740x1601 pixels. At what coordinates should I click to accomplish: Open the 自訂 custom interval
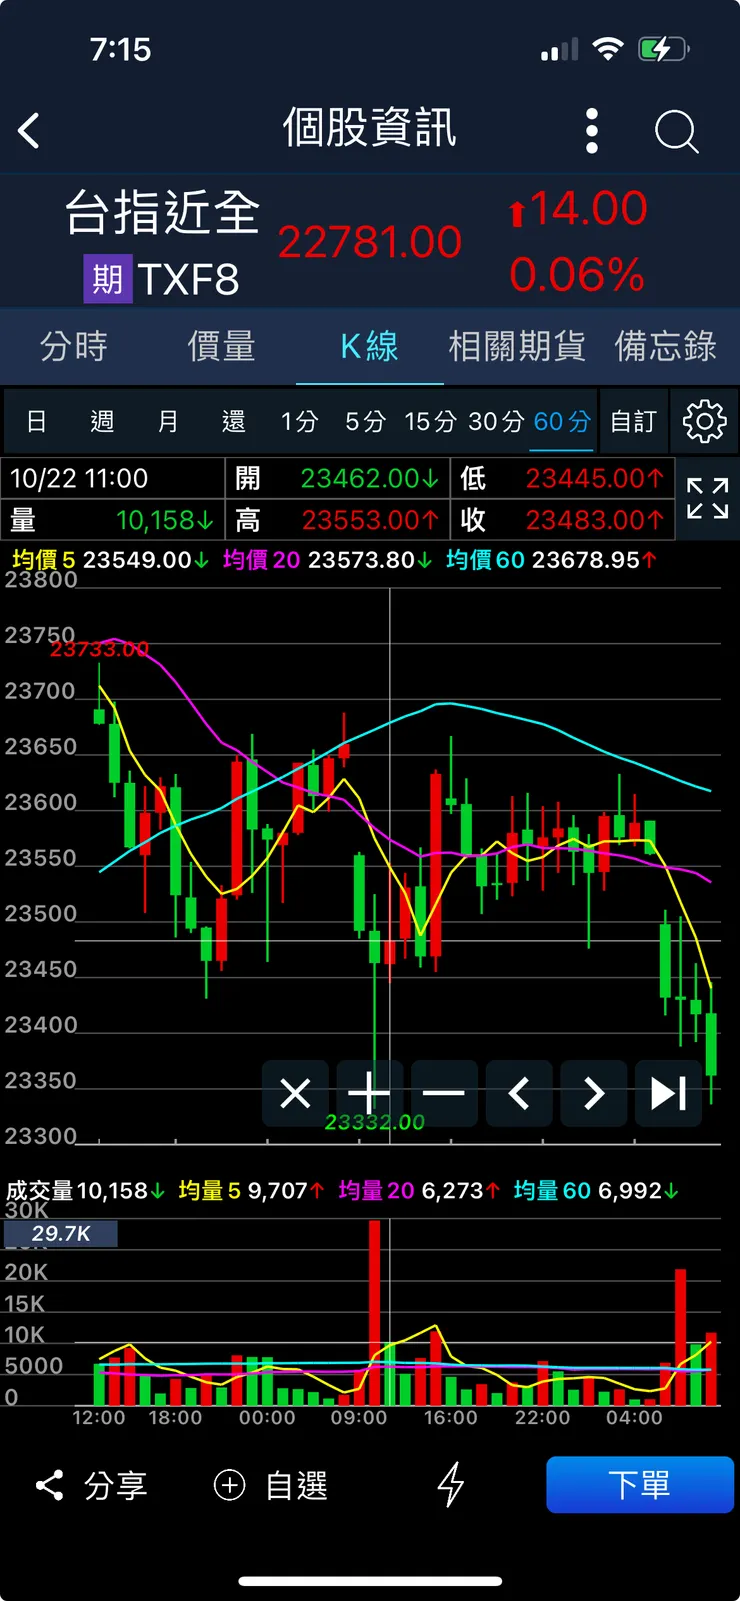pos(634,421)
